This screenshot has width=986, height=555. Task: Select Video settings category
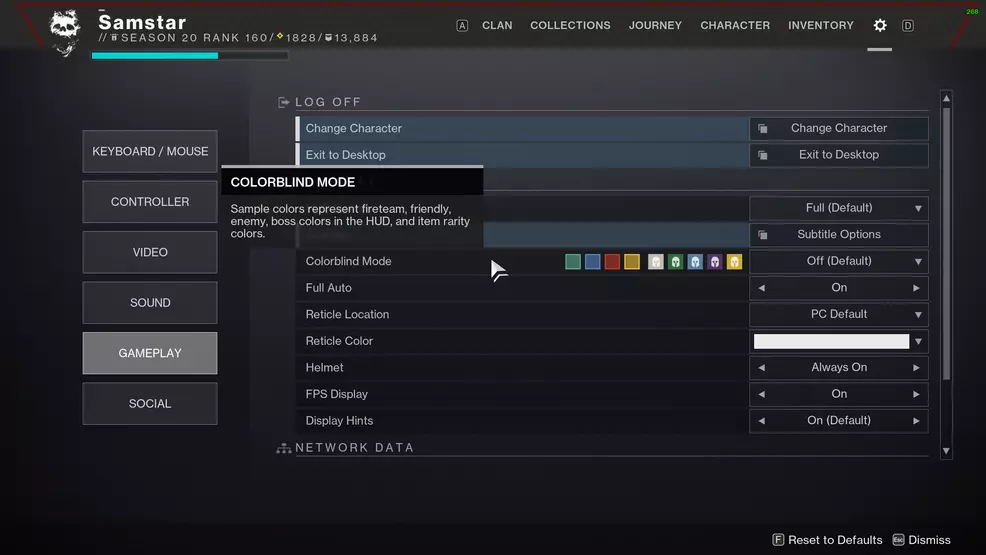[150, 252]
